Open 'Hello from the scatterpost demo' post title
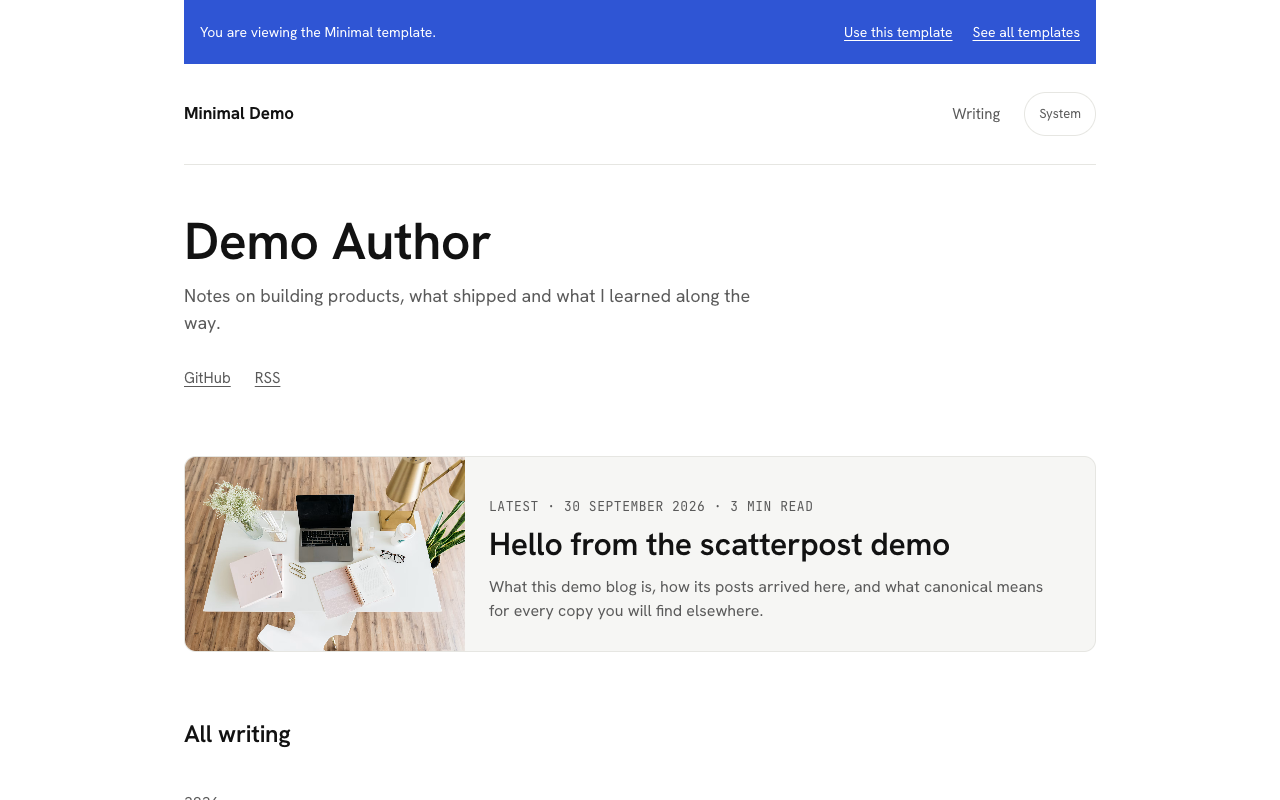 719,545
